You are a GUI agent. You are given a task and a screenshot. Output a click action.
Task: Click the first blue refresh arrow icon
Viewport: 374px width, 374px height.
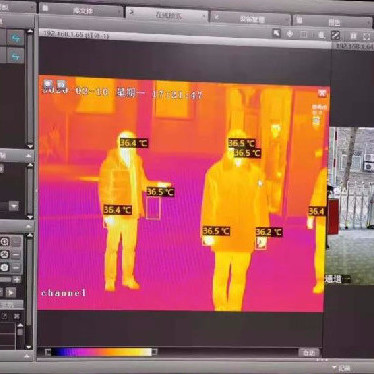click(x=15, y=38)
